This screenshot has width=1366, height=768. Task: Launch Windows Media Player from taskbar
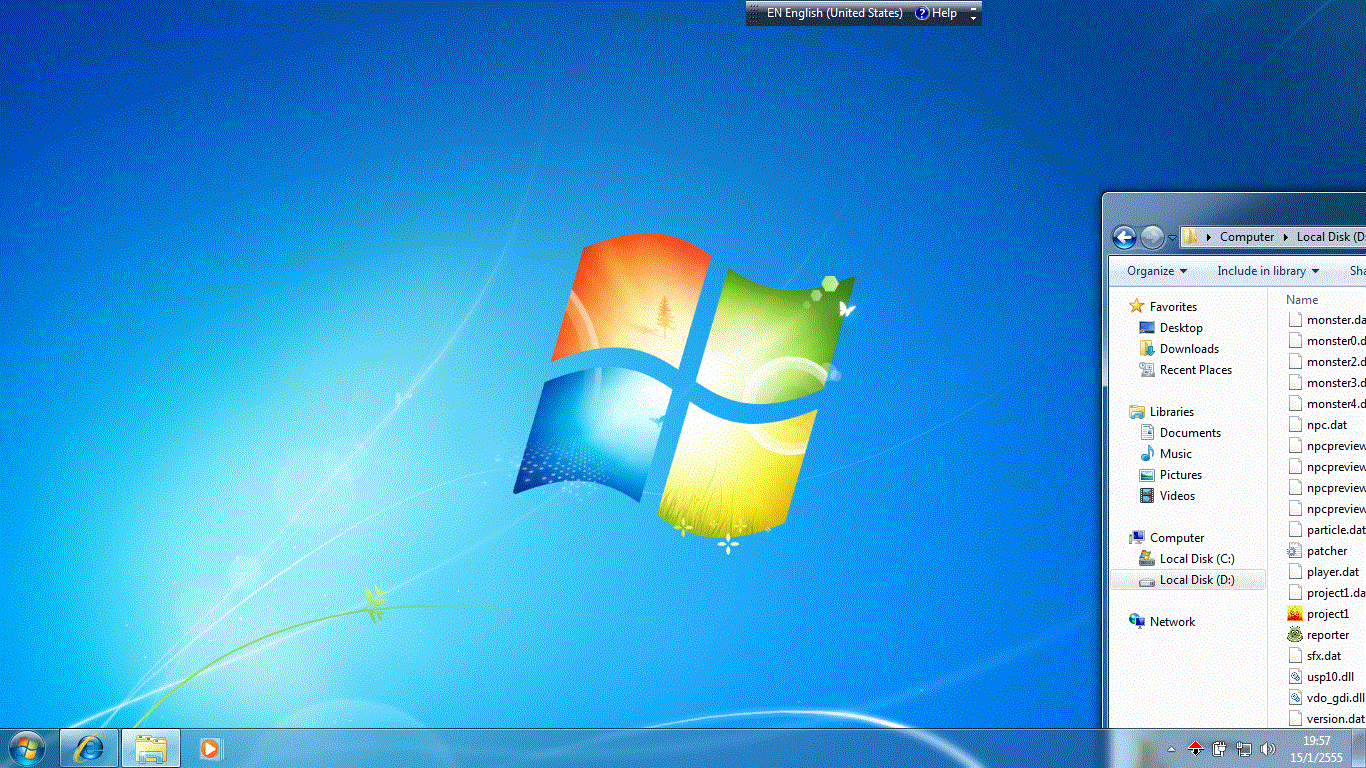point(209,748)
